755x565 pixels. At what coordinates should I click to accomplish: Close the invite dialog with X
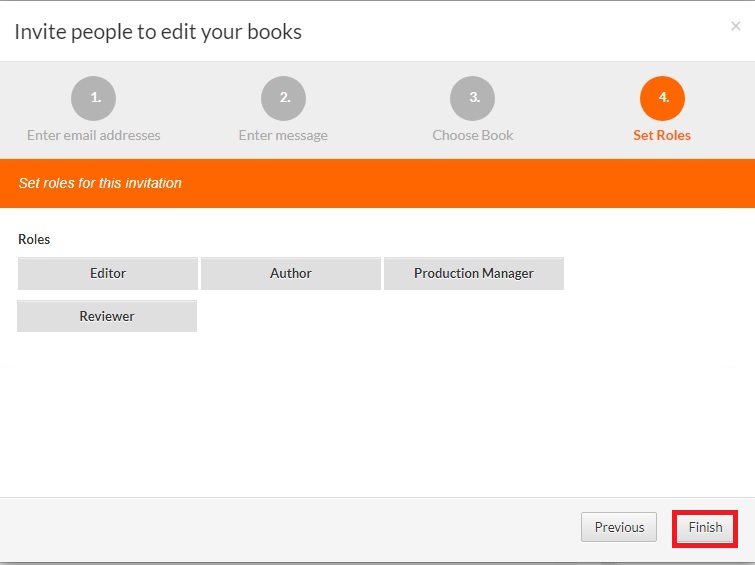click(x=736, y=27)
